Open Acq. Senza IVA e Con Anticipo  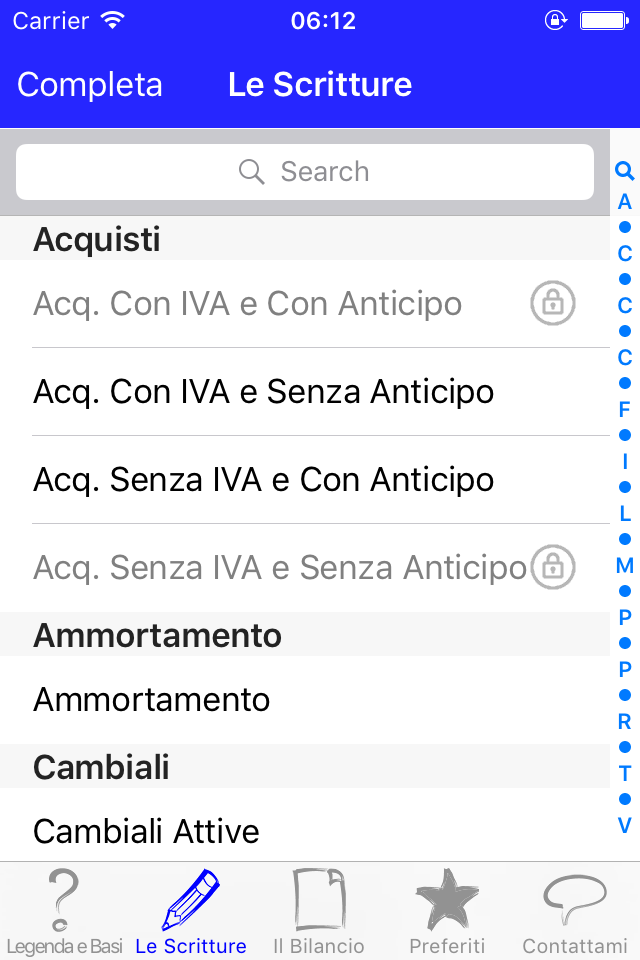tap(264, 480)
